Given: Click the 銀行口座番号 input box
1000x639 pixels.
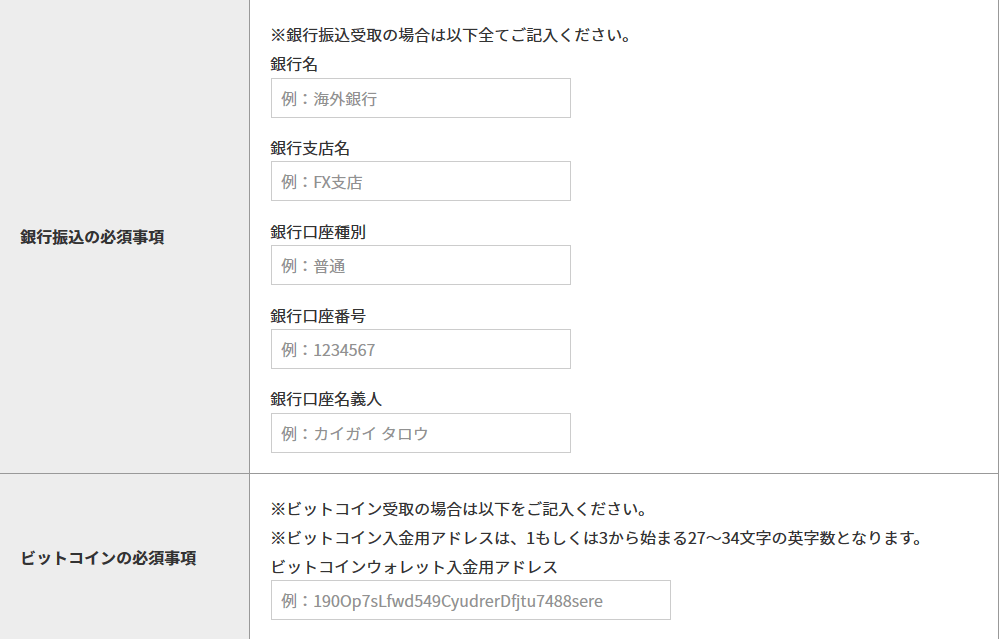Looking at the screenshot, I should pyautogui.click(x=421, y=349).
